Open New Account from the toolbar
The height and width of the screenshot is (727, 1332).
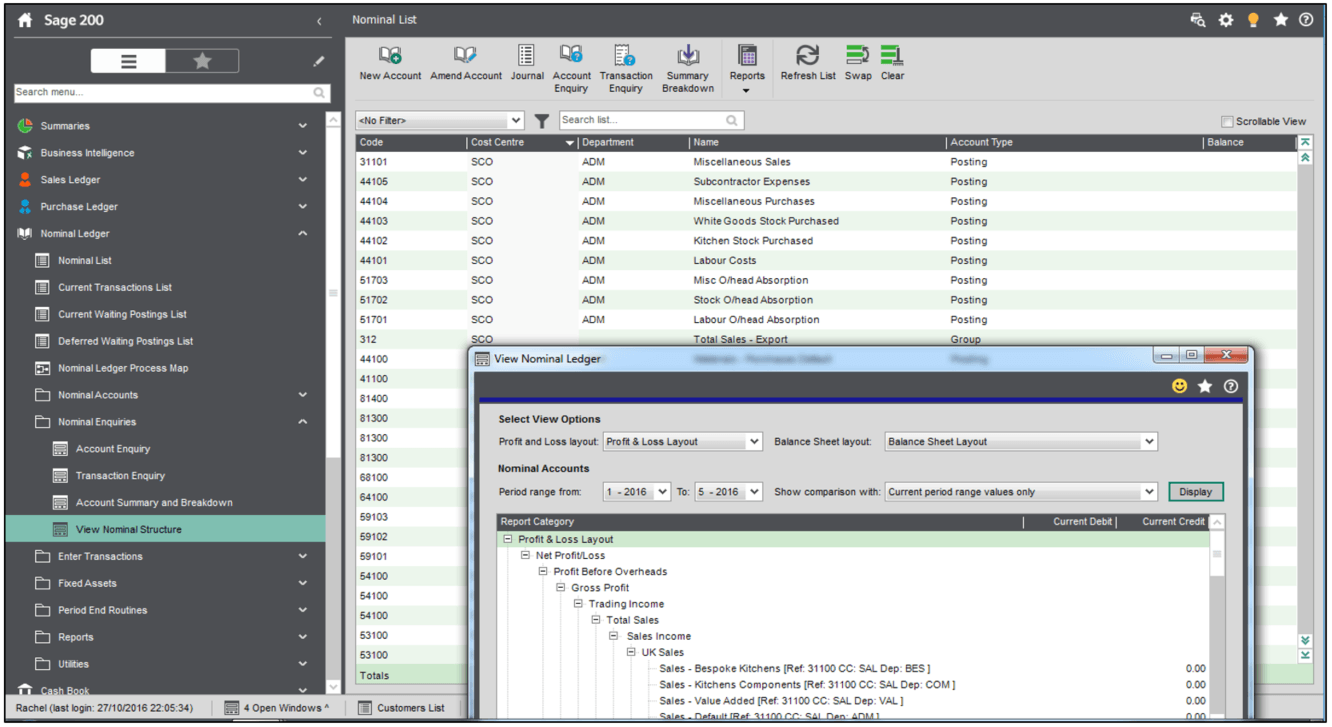point(390,63)
